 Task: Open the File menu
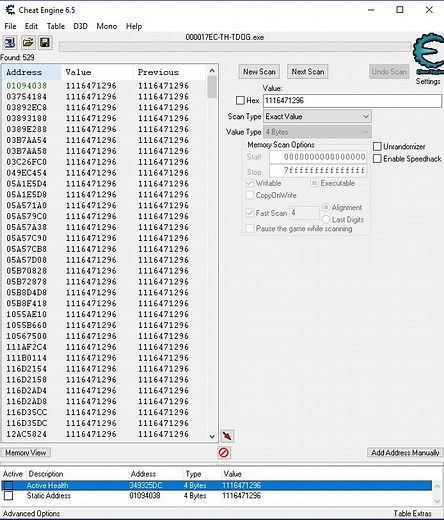coord(10,26)
